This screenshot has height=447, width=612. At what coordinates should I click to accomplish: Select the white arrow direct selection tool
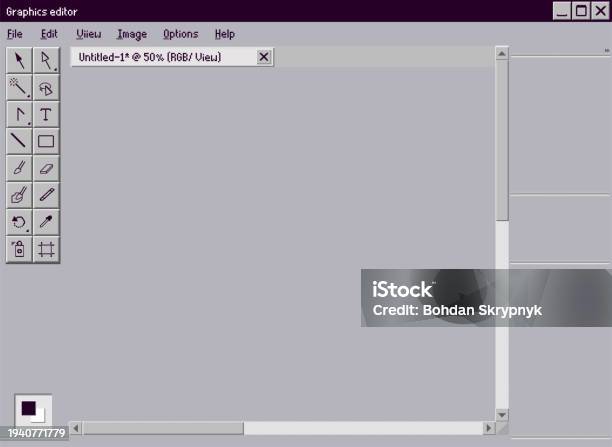(x=46, y=61)
